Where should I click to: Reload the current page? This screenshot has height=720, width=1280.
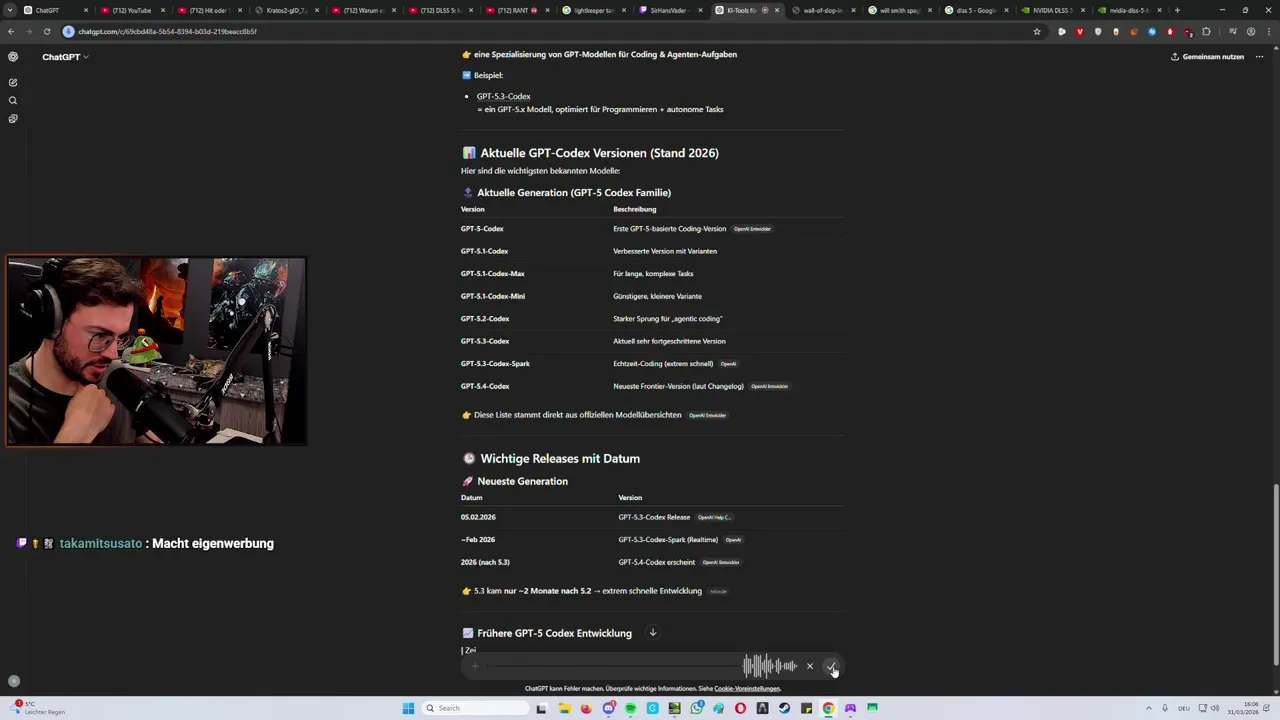click(47, 31)
